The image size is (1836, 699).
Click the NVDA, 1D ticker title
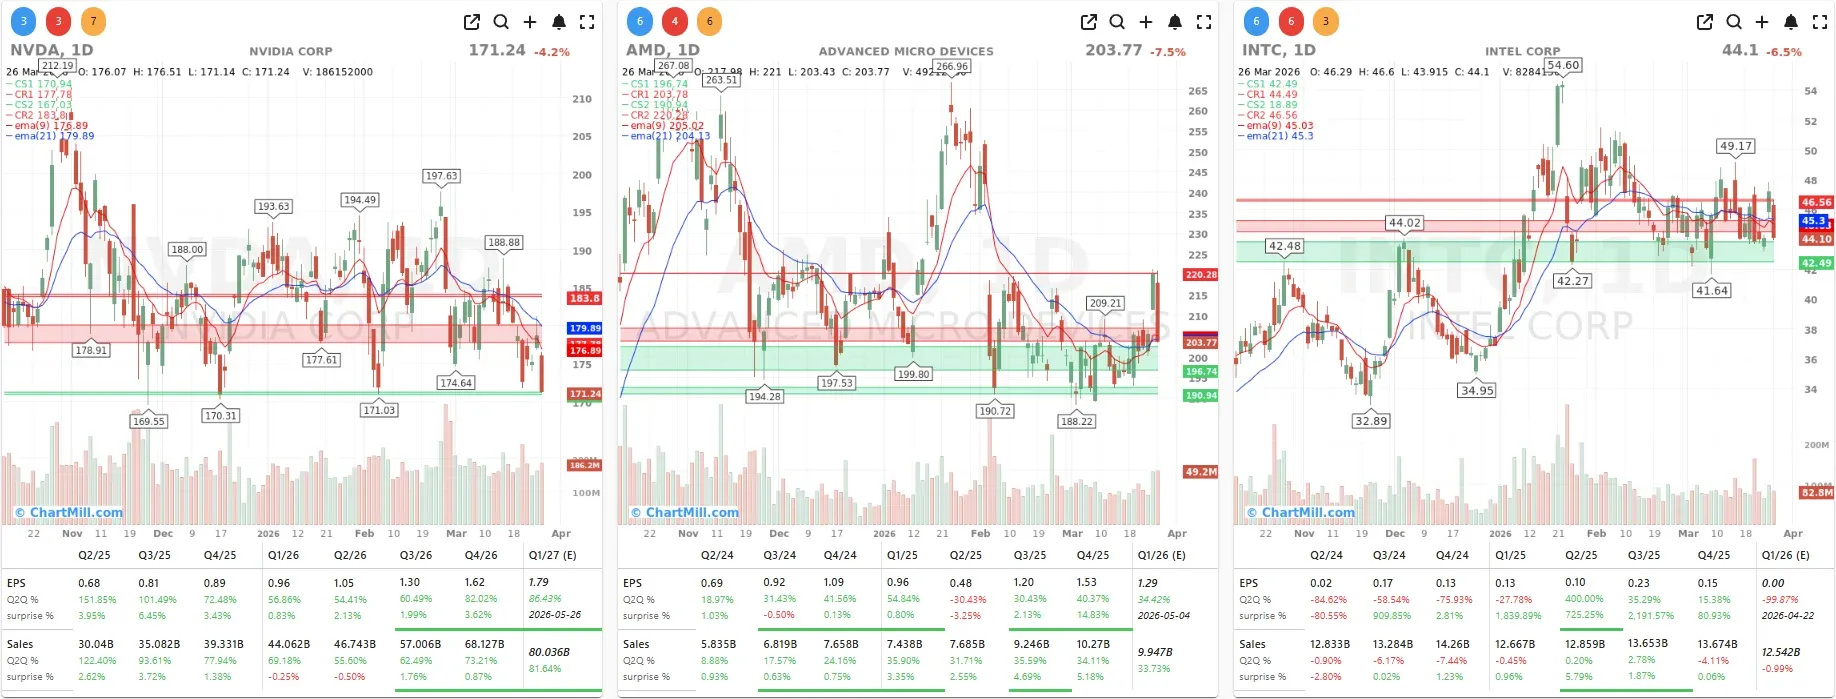pos(52,50)
